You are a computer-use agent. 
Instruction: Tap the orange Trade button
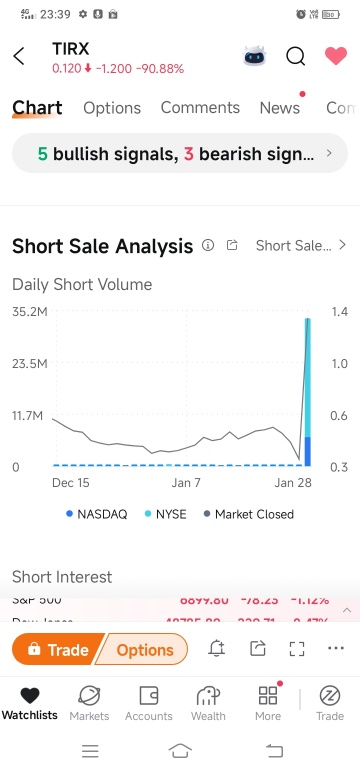tap(58, 649)
